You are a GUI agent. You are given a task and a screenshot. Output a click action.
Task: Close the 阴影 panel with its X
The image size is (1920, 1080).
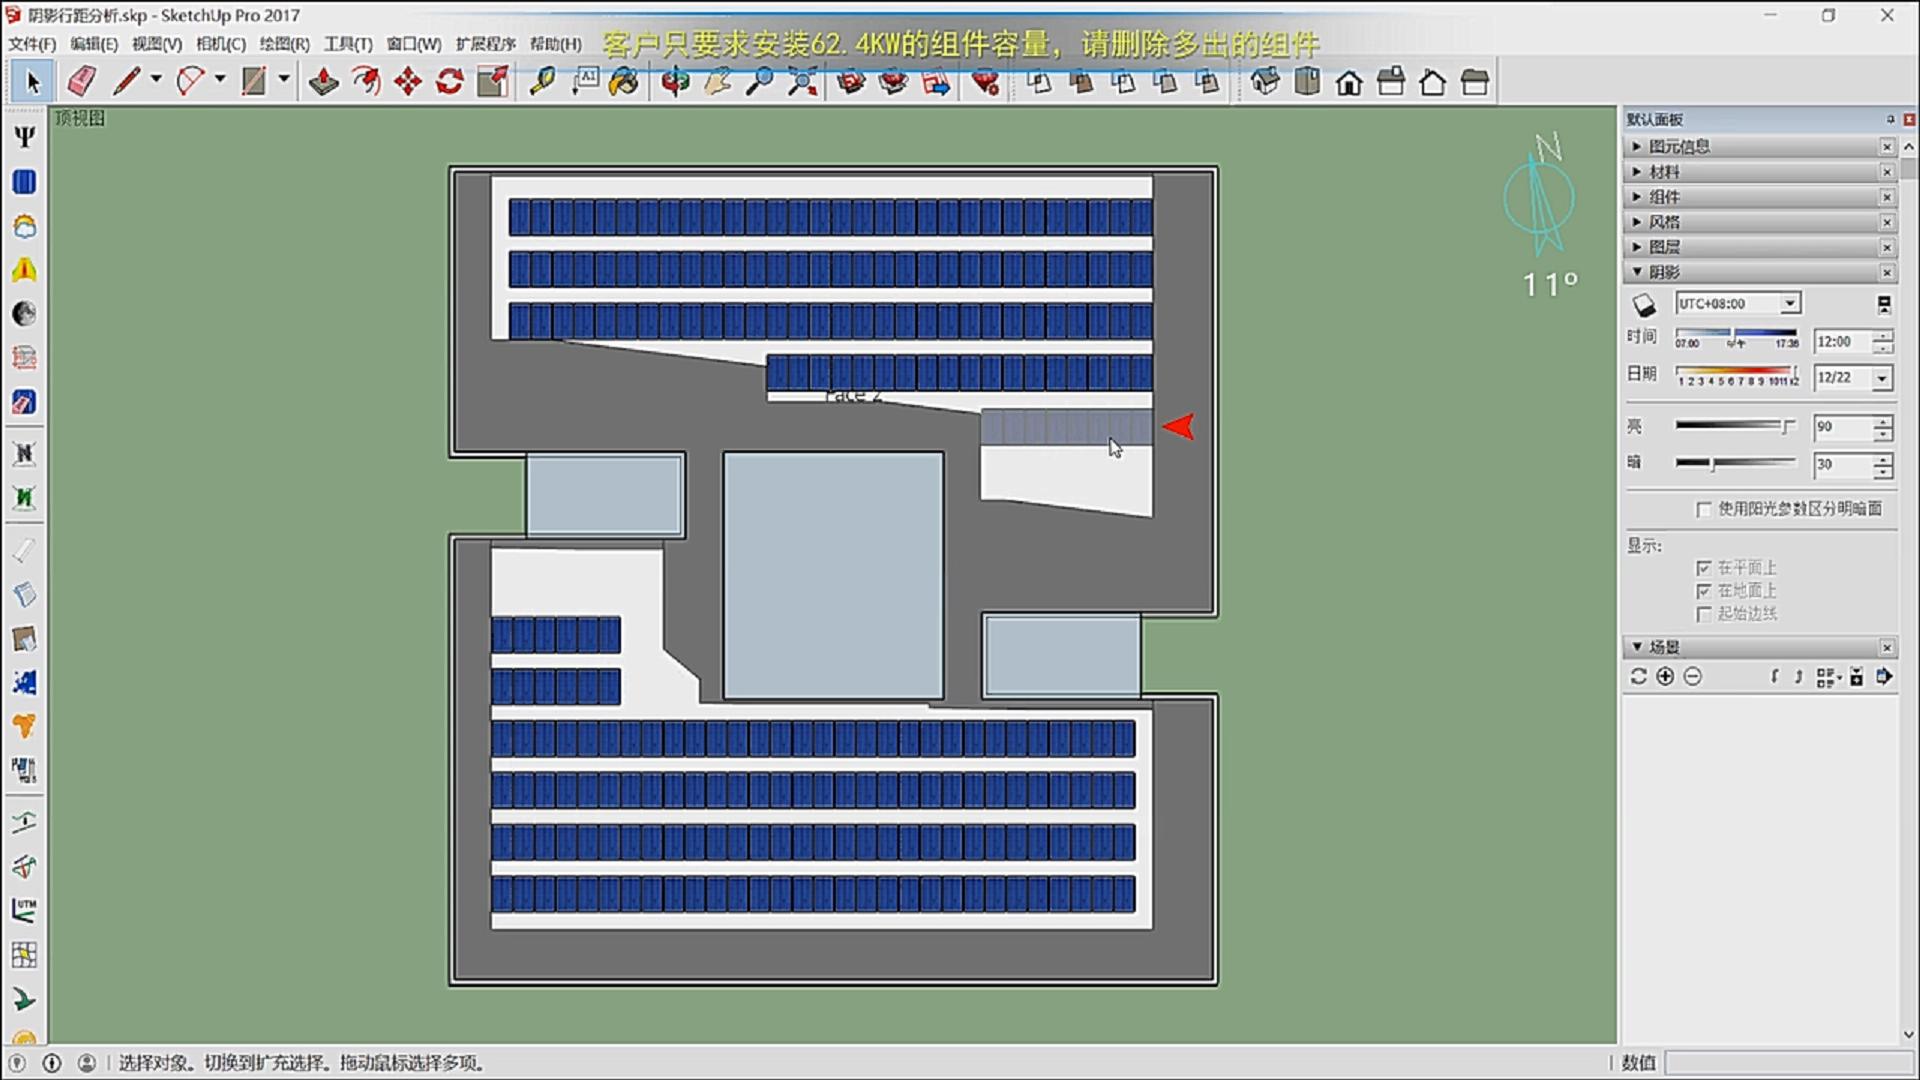click(x=1887, y=272)
